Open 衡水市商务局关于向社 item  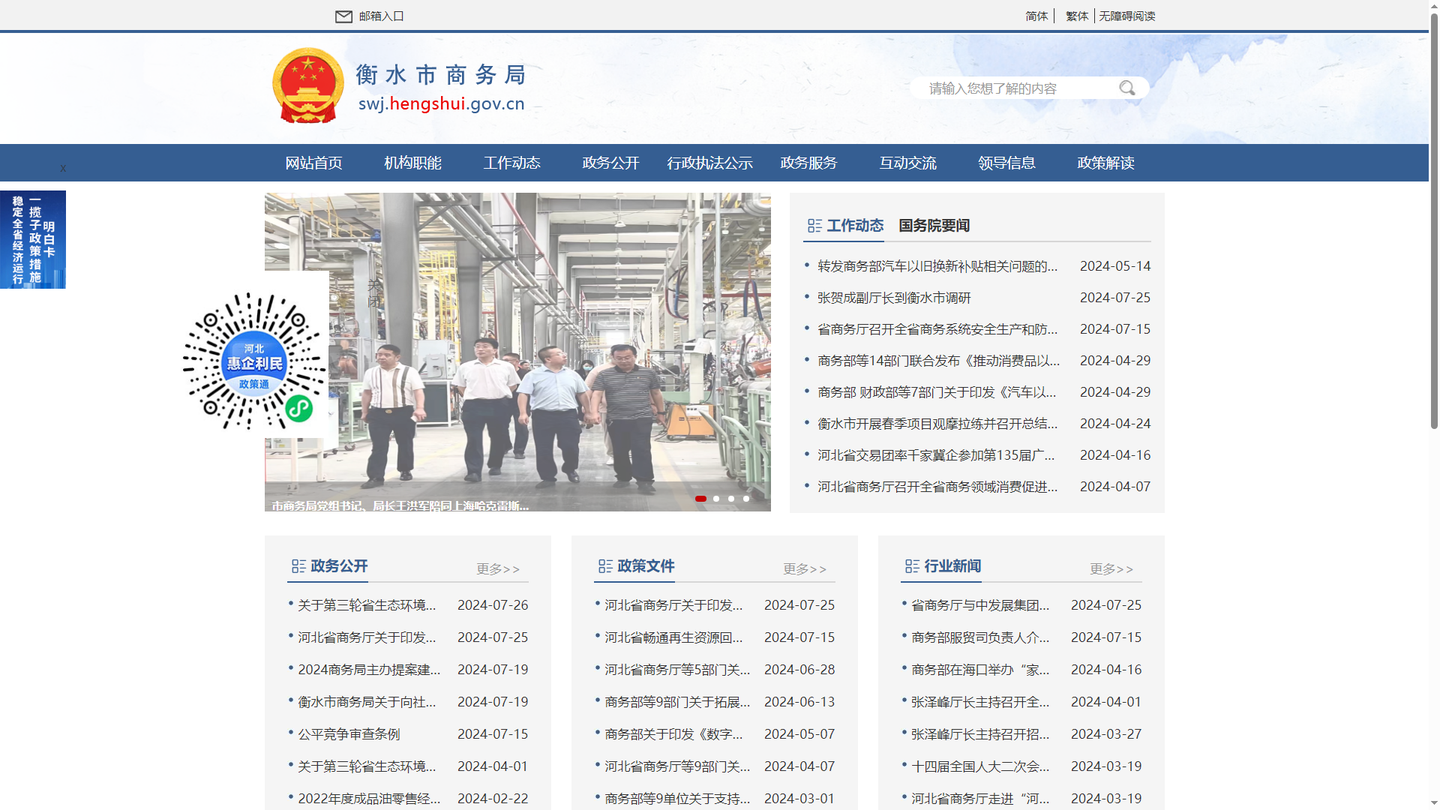tap(367, 702)
